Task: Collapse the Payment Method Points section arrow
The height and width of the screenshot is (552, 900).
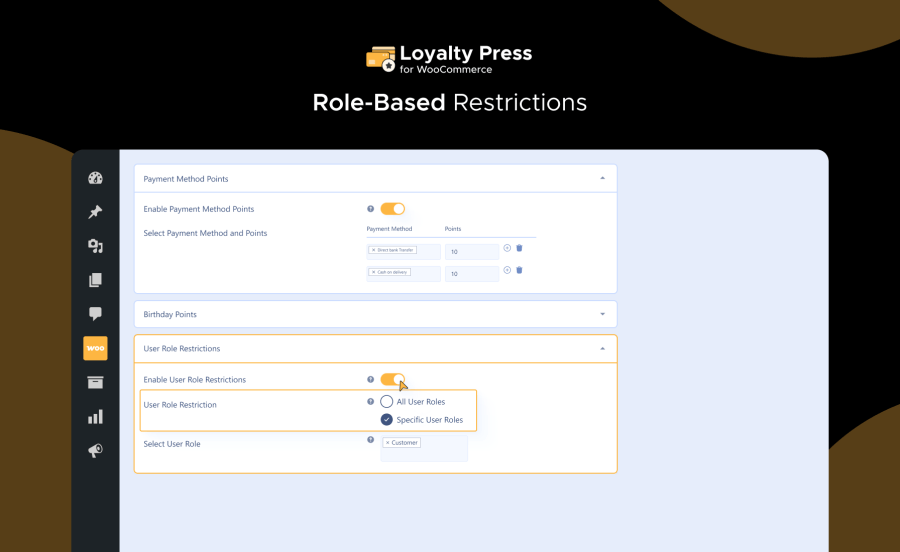Action: click(602, 178)
